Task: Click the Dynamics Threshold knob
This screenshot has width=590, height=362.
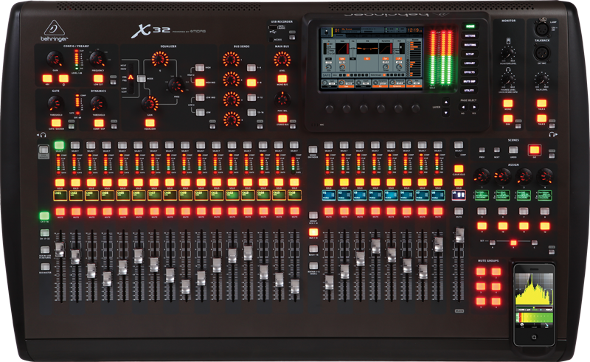Action: [99, 103]
